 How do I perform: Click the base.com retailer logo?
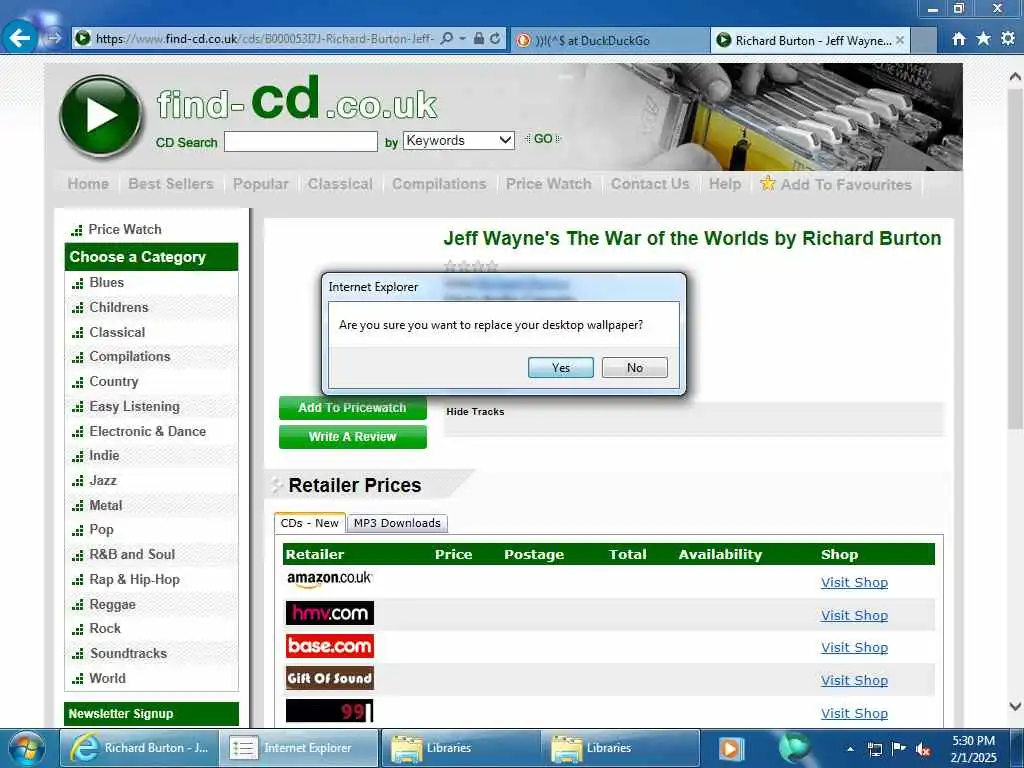(330, 646)
